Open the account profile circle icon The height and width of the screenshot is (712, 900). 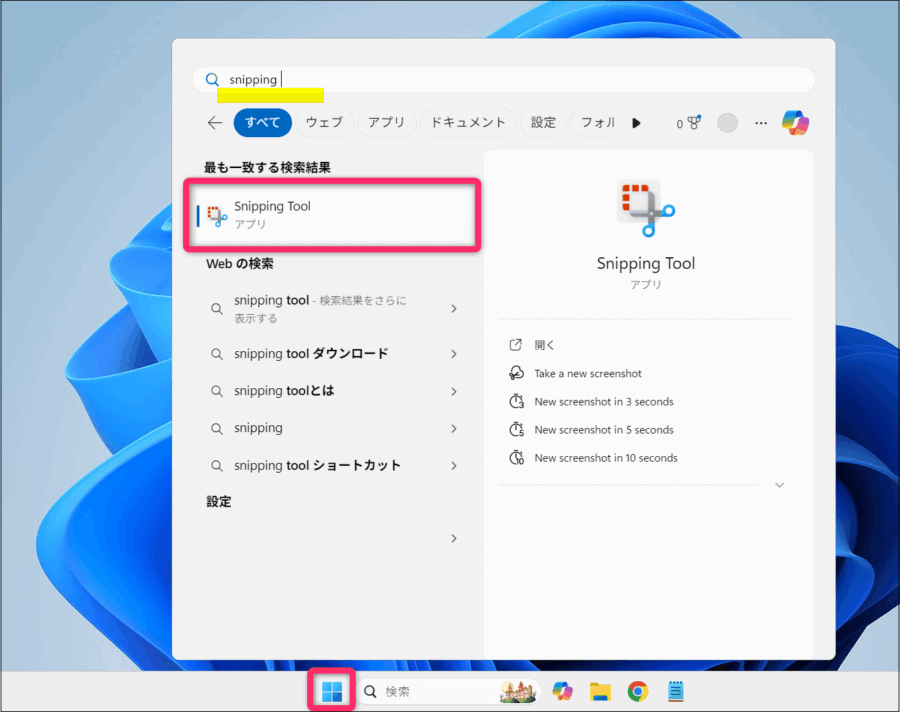click(727, 122)
